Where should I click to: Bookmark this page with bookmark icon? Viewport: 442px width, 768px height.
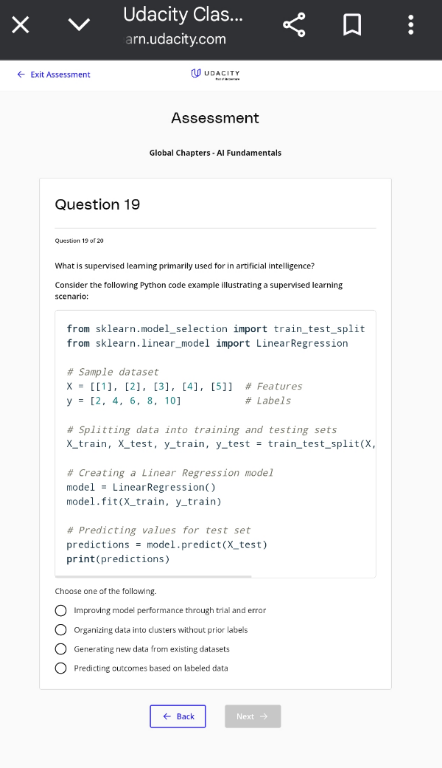pos(352,24)
